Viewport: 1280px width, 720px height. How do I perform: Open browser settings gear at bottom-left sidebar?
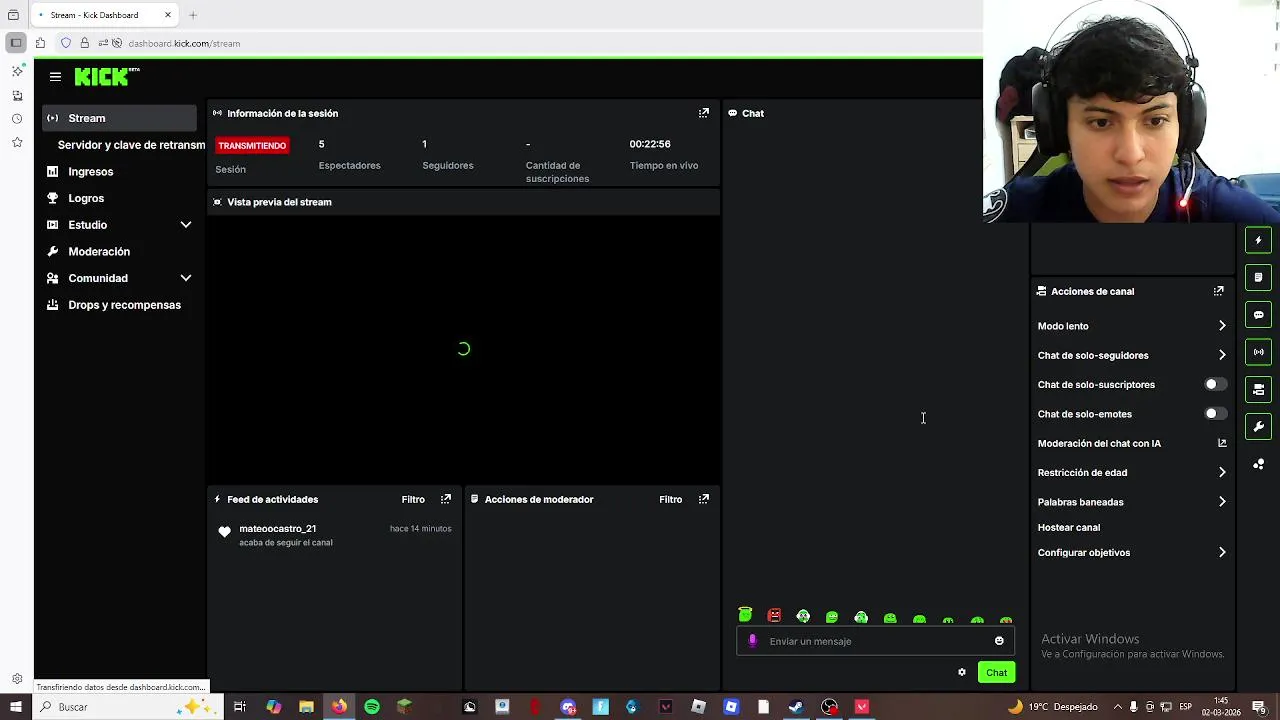[17, 679]
